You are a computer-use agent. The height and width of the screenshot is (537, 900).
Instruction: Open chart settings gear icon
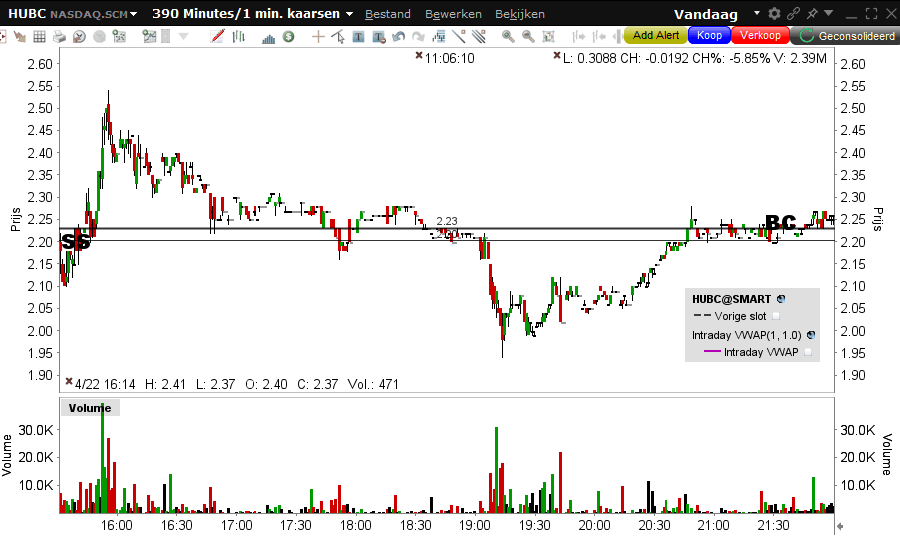click(774, 13)
